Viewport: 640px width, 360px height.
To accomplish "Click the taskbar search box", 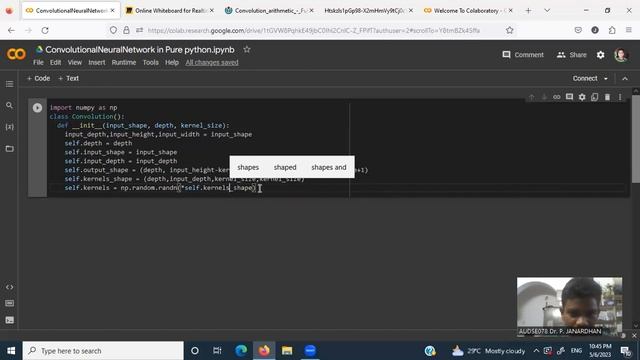I will click(x=103, y=351).
